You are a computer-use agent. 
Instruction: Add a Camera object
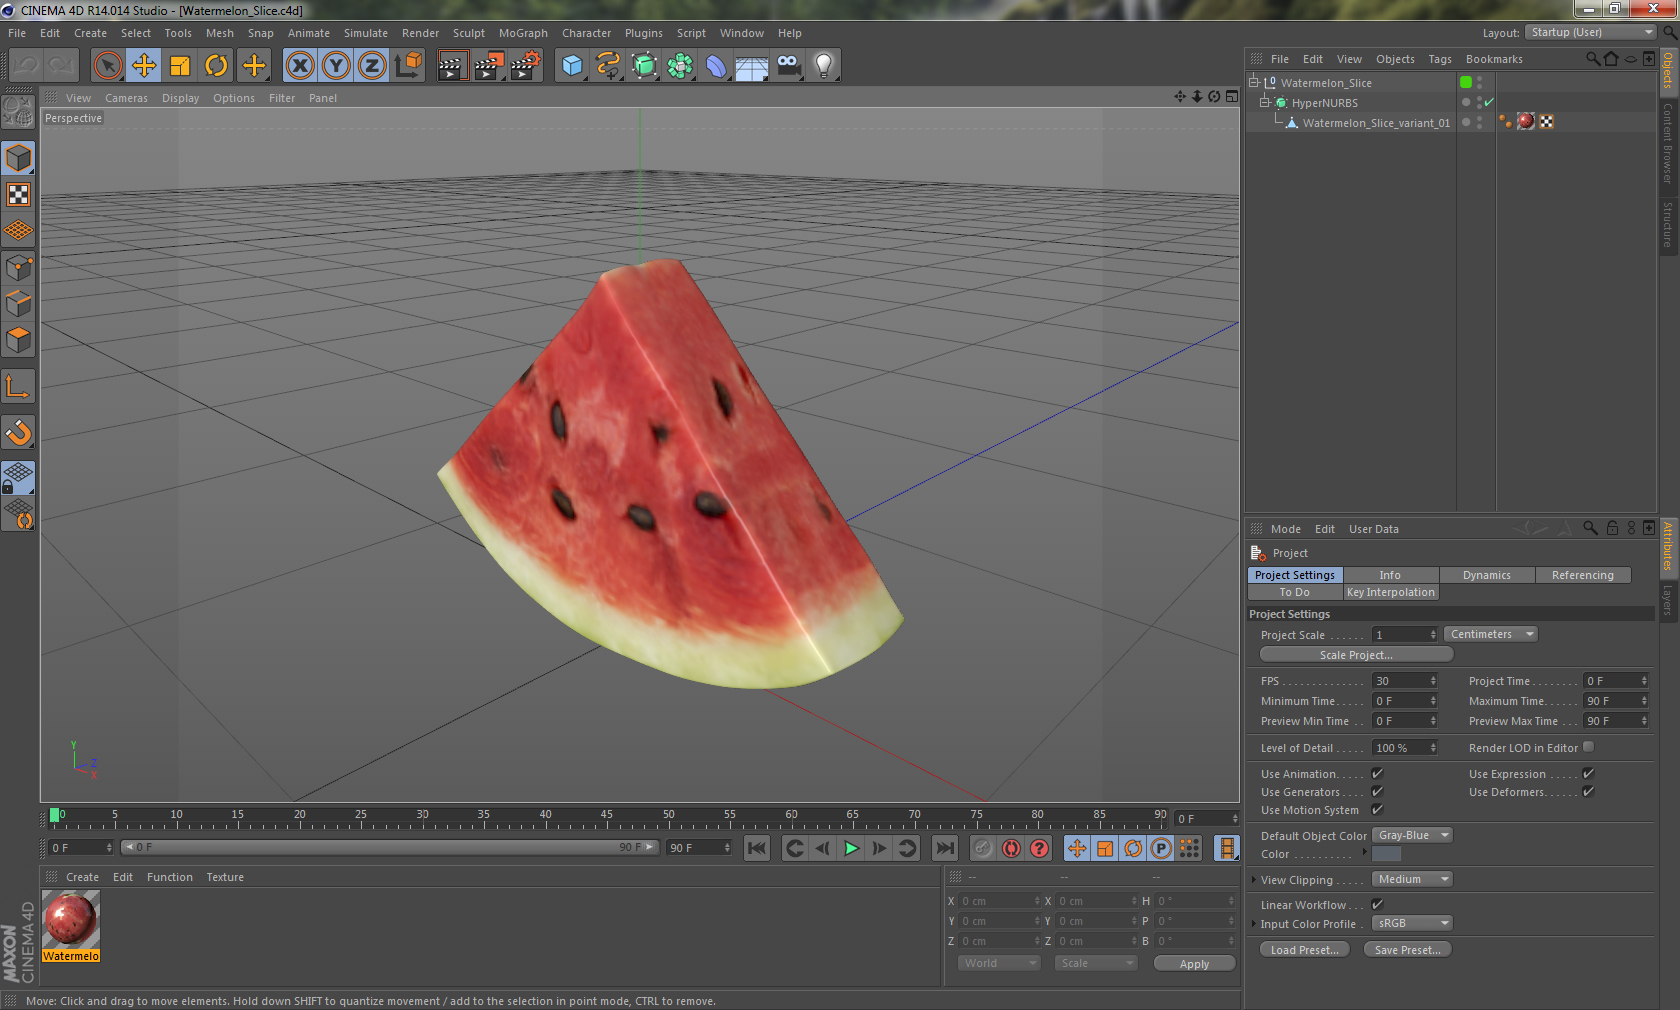[x=788, y=66]
